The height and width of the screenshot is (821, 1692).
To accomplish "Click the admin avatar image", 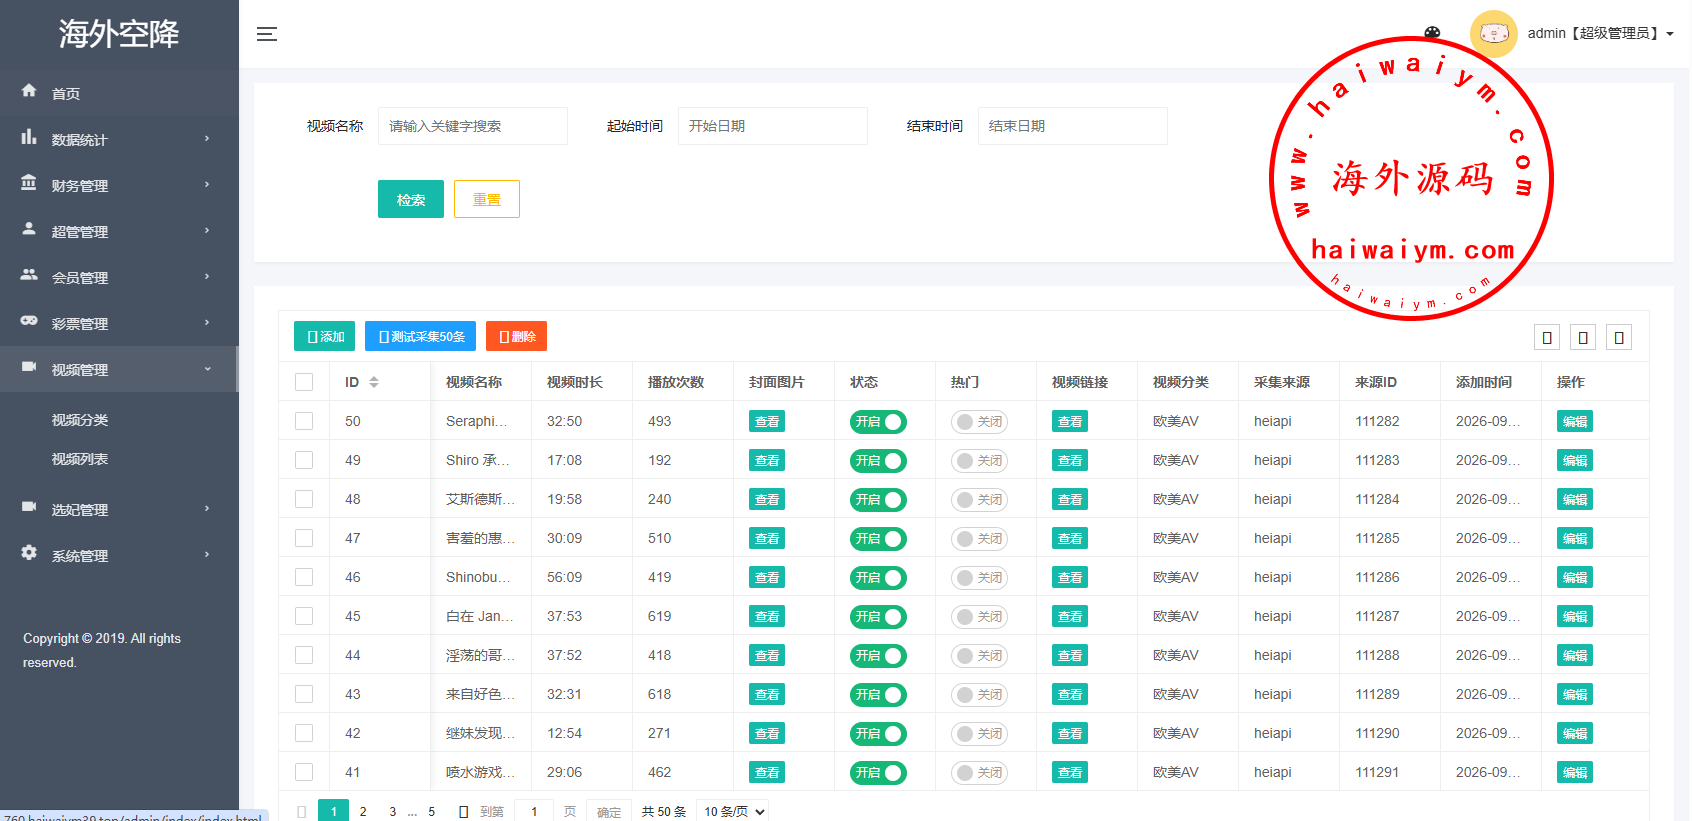I will click(x=1493, y=33).
